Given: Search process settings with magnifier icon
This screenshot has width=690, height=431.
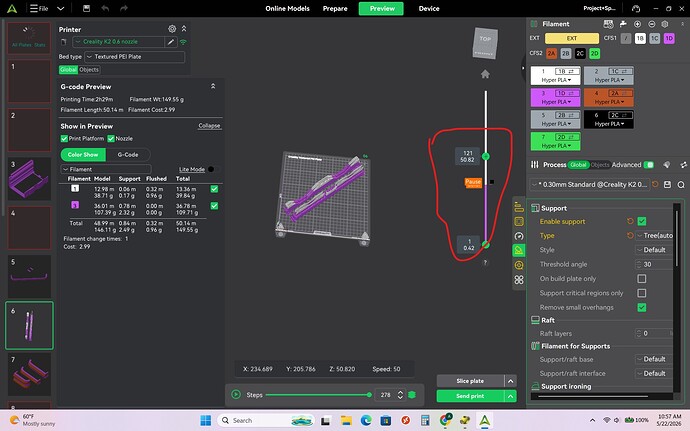Looking at the screenshot, I should click(x=681, y=184).
